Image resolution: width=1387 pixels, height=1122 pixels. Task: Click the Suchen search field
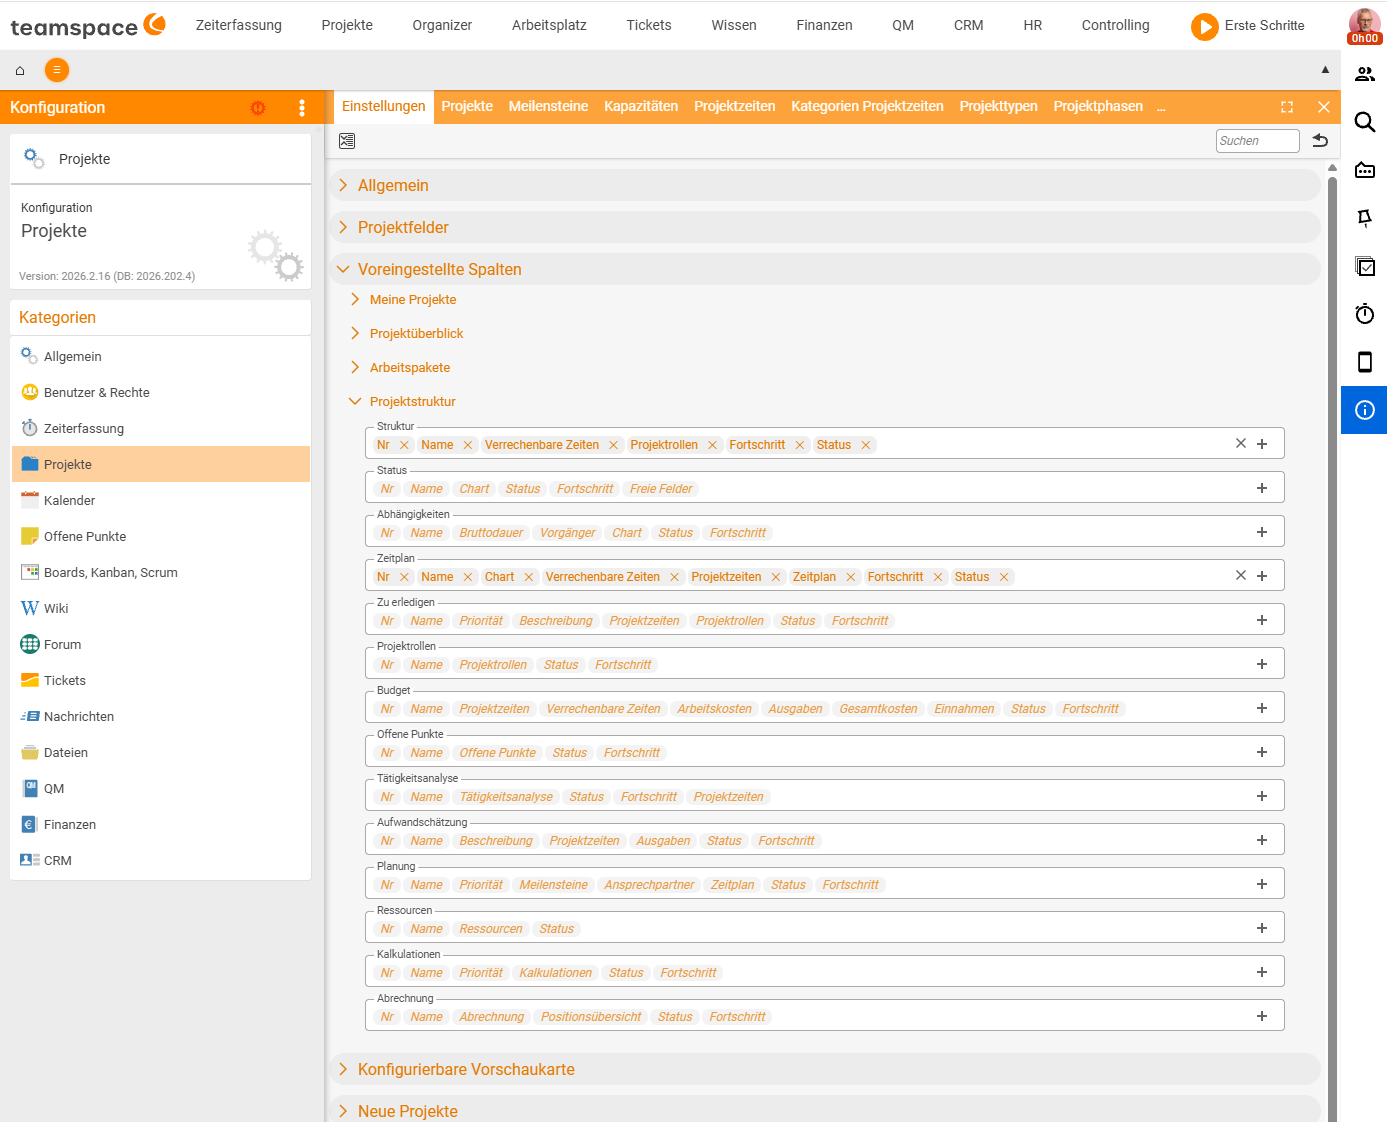(1257, 141)
